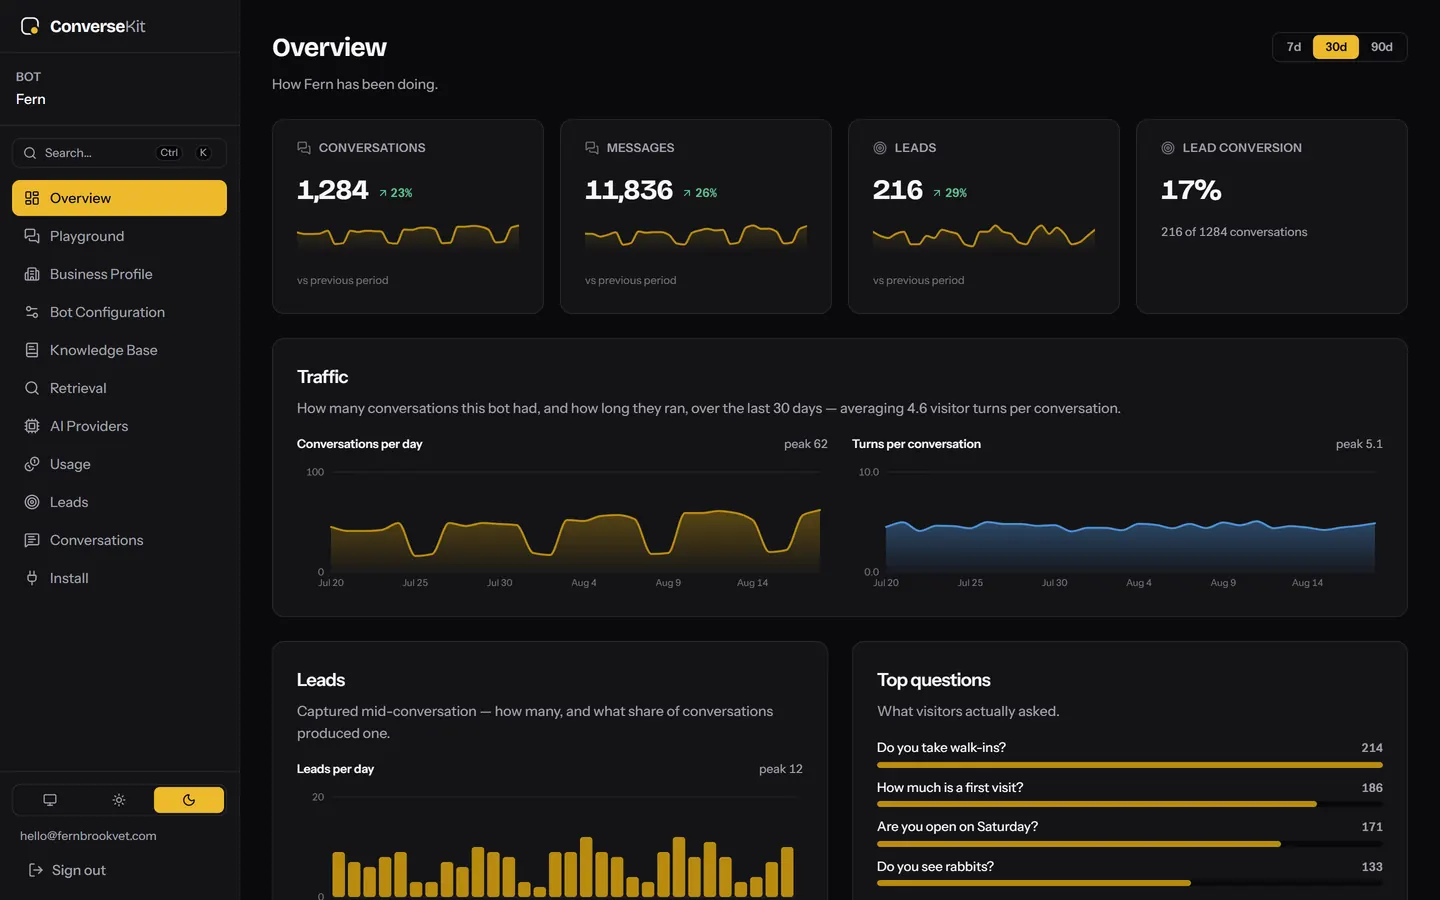Click the 11,836 messages value

[x=629, y=190]
